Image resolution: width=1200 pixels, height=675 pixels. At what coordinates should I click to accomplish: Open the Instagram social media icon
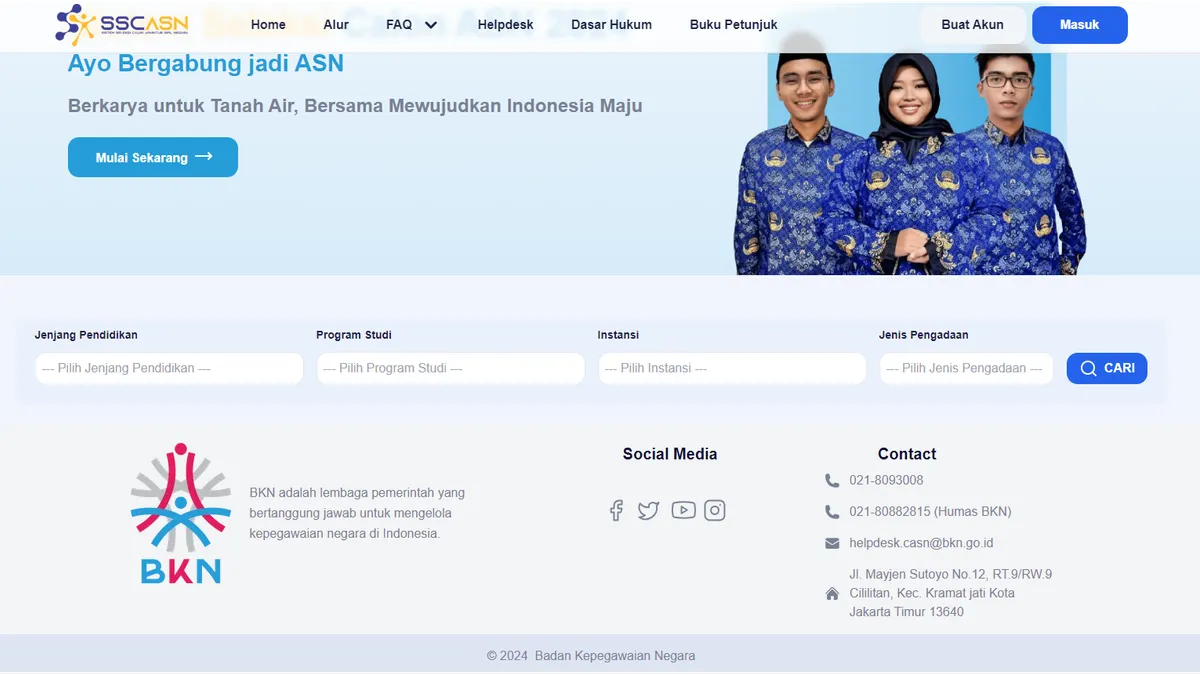pyautogui.click(x=715, y=510)
